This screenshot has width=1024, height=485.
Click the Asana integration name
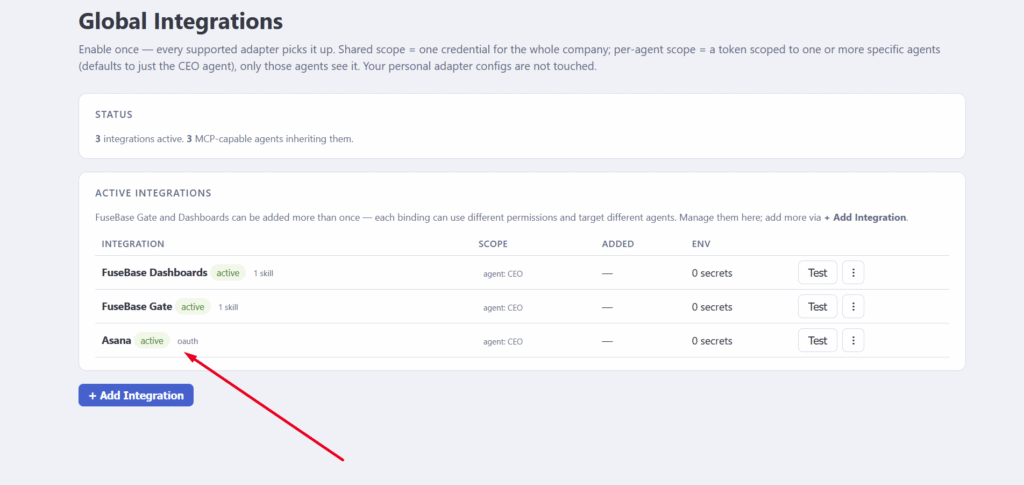116,340
